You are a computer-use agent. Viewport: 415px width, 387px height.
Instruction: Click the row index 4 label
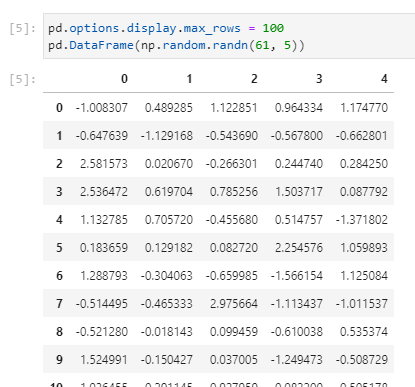(x=59, y=220)
